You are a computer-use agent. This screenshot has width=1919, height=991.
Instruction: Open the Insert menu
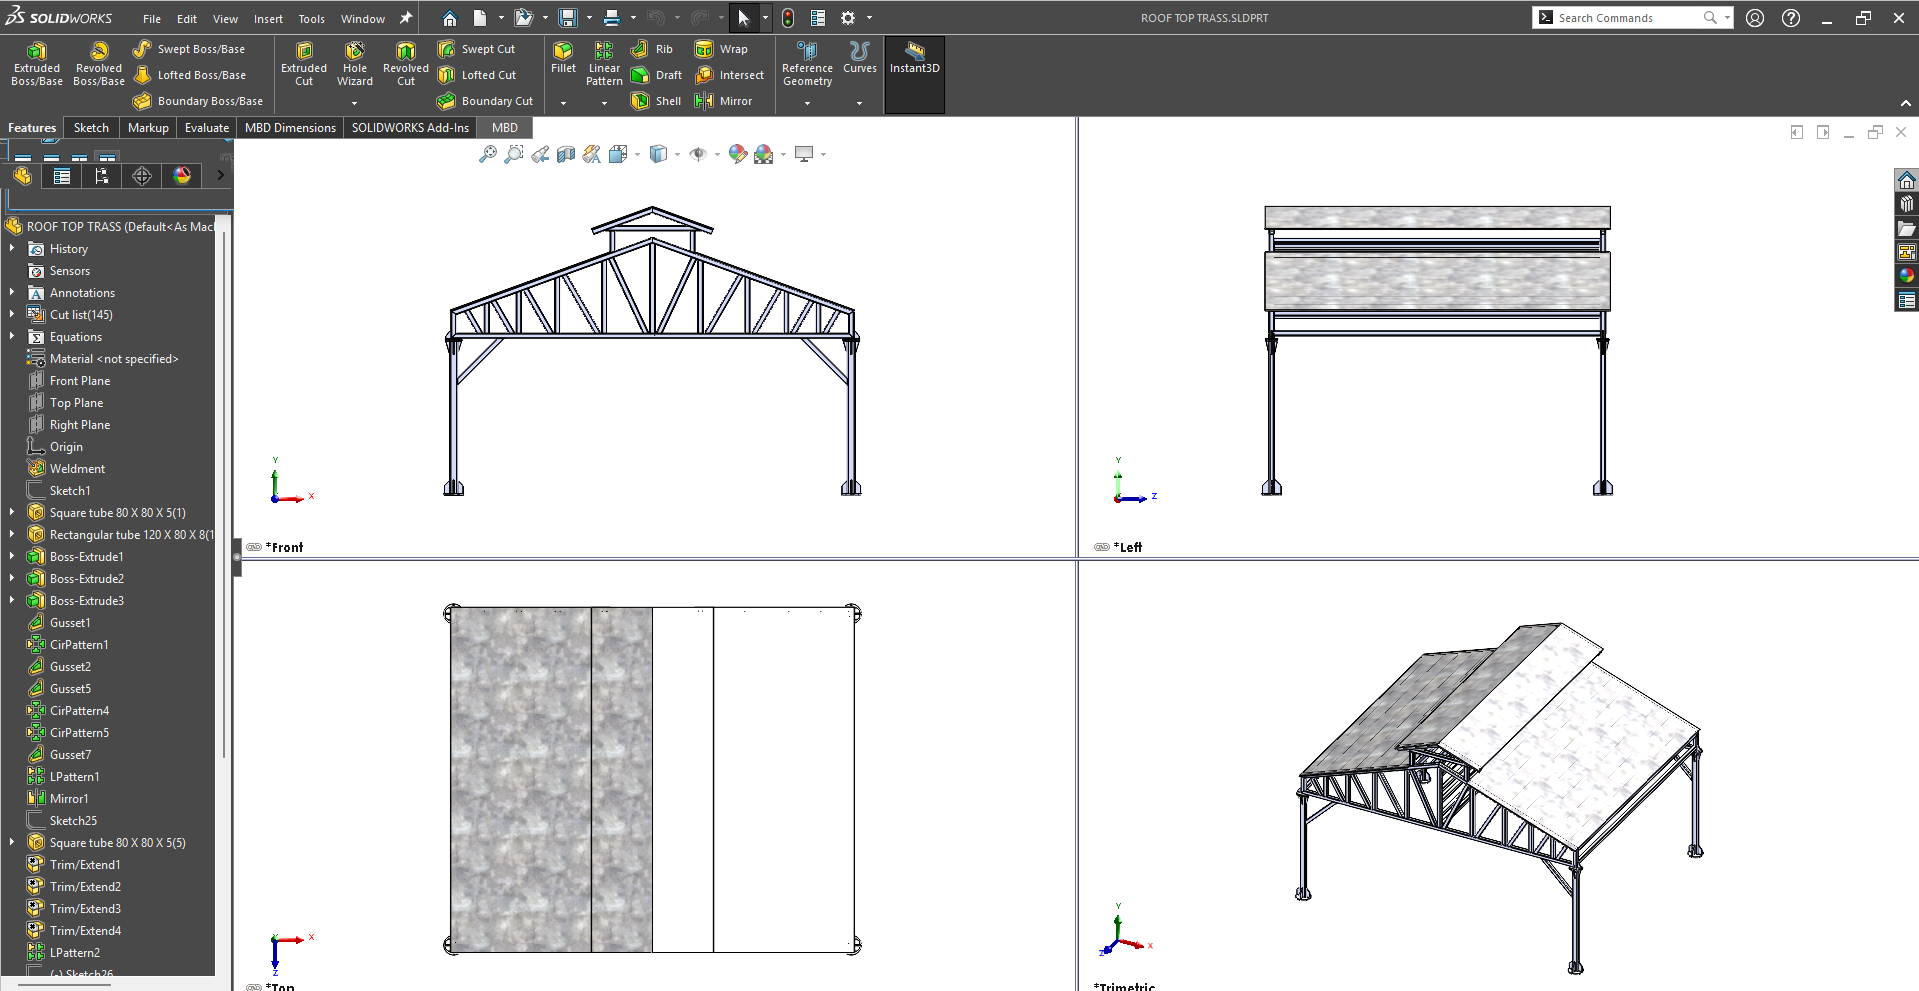point(268,19)
